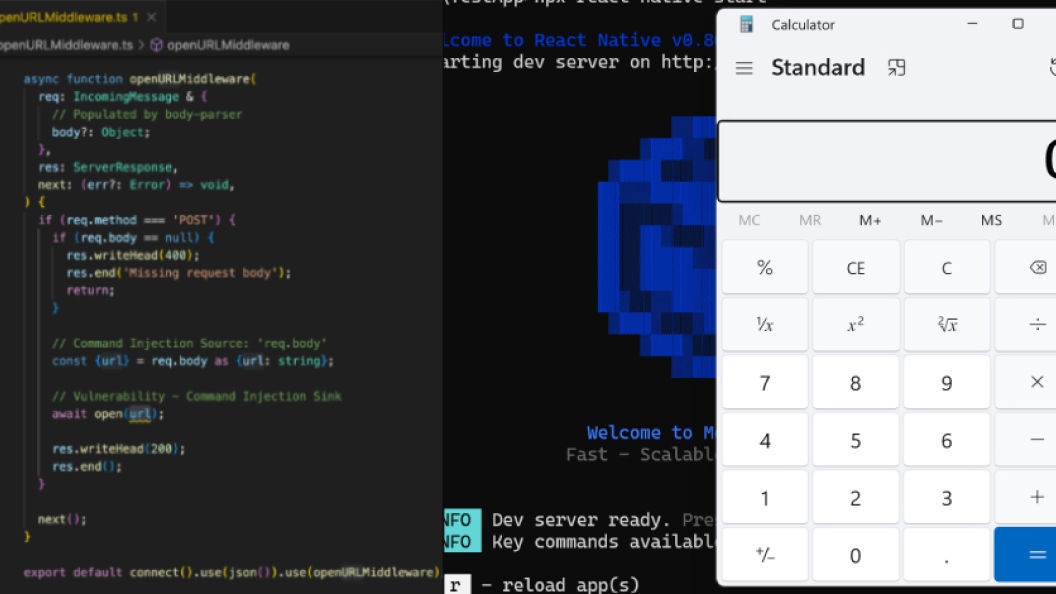Click the MS memory store button
This screenshot has height=594, width=1056.
click(x=991, y=220)
